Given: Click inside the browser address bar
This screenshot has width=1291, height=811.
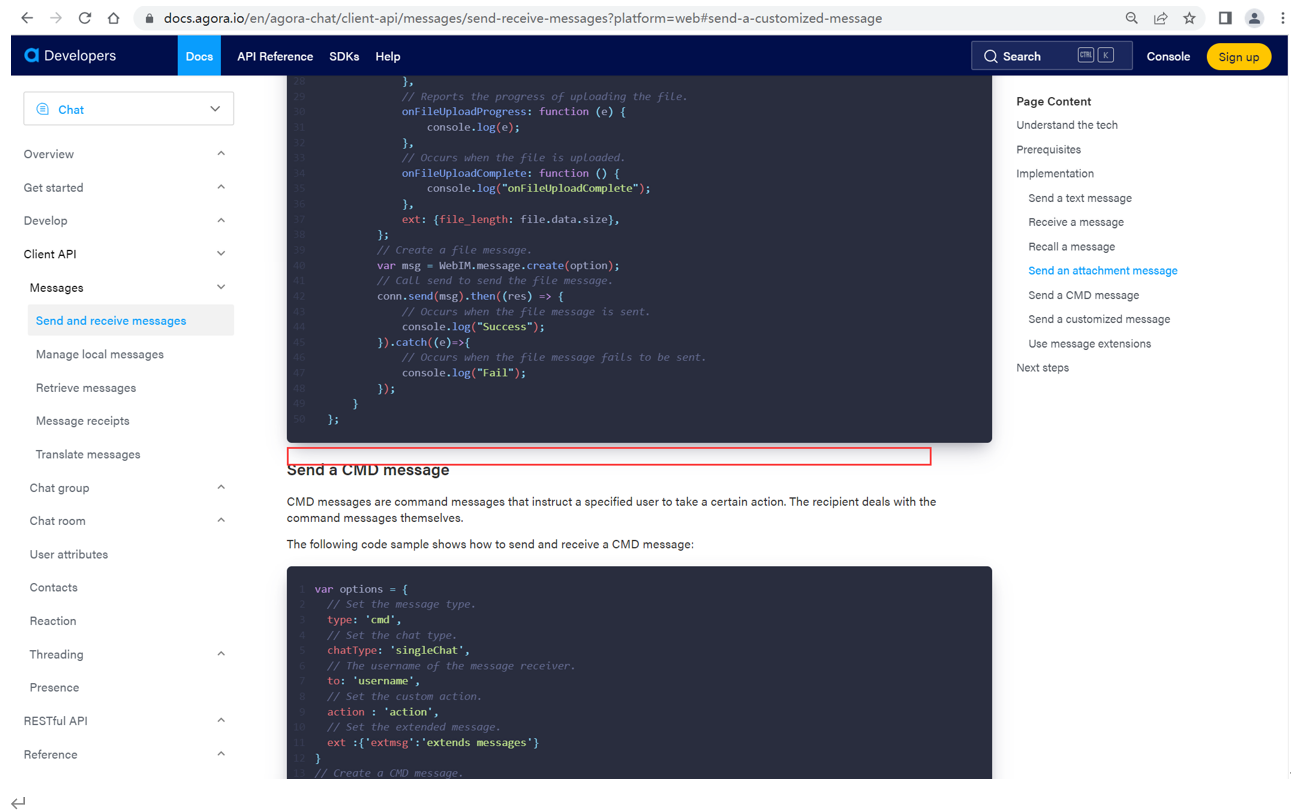Looking at the screenshot, I should pyautogui.click(x=500, y=17).
